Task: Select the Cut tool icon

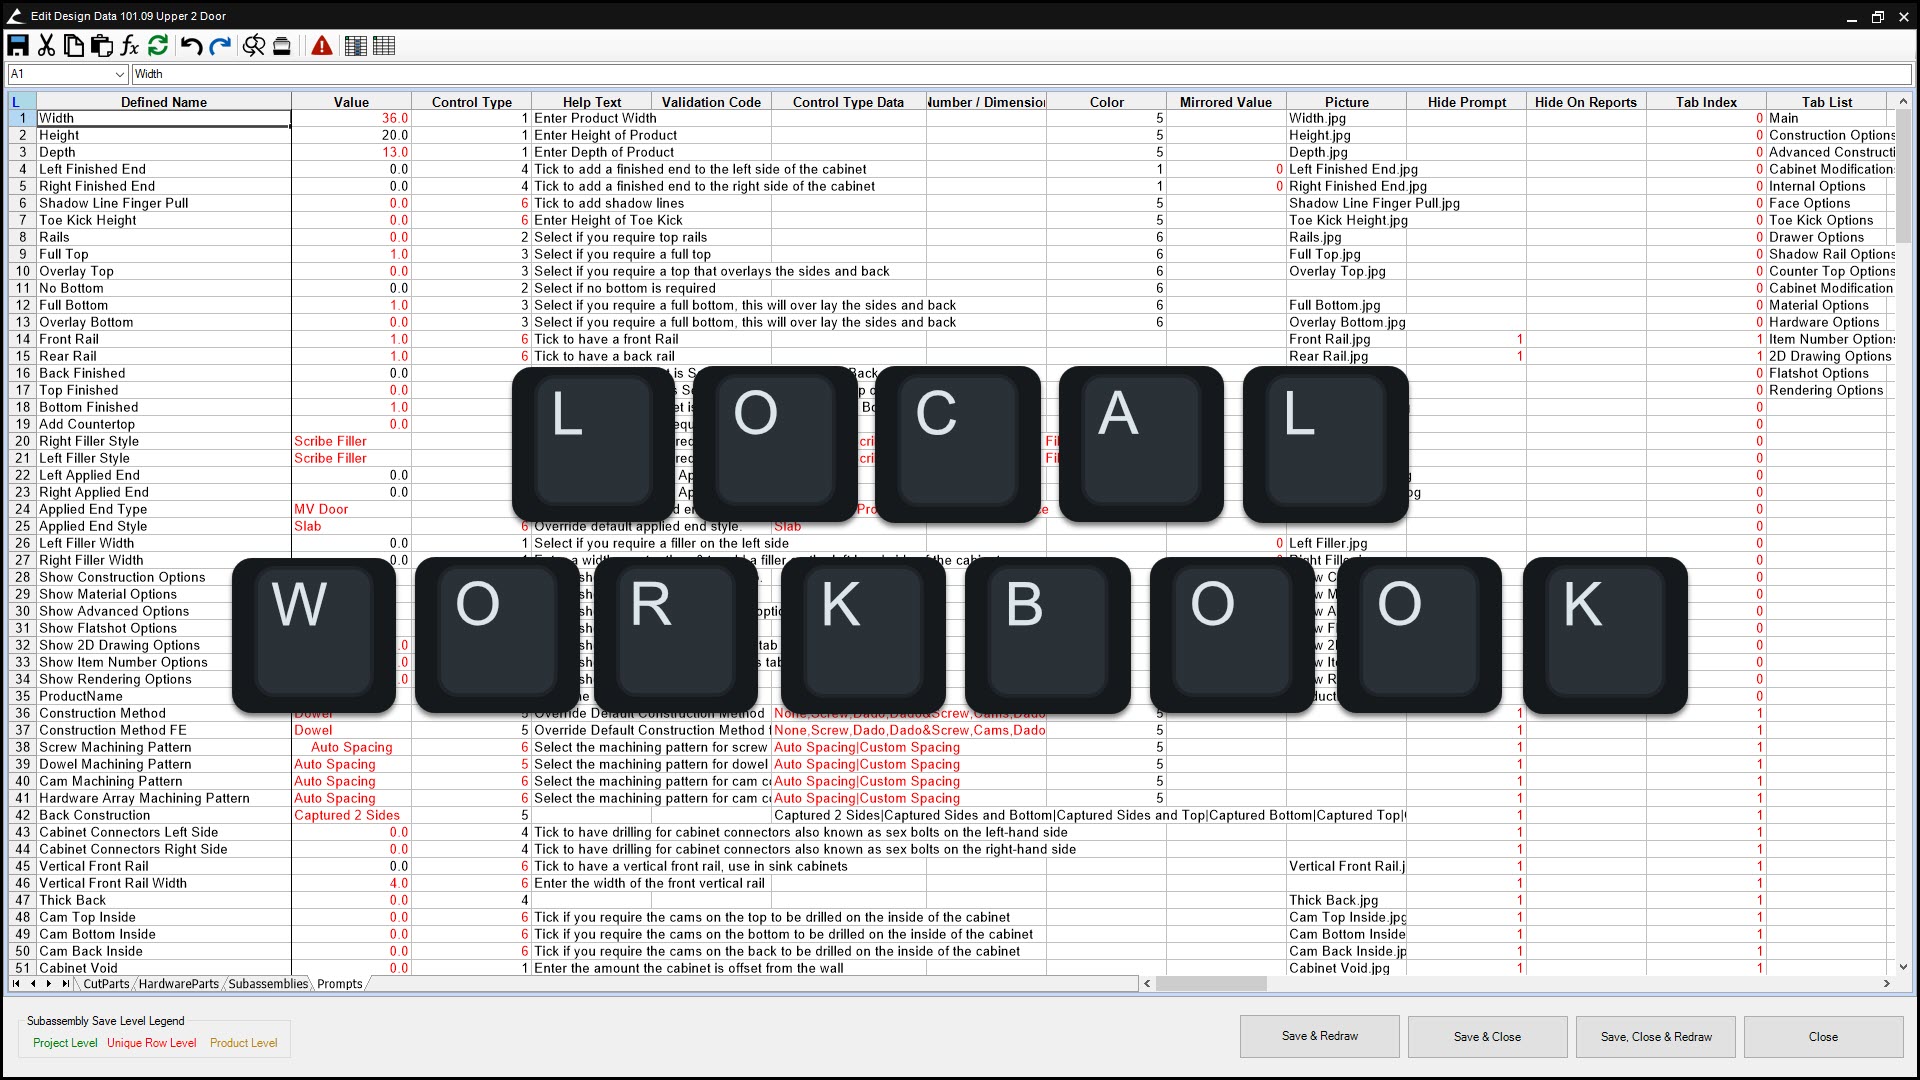Action: tap(45, 45)
